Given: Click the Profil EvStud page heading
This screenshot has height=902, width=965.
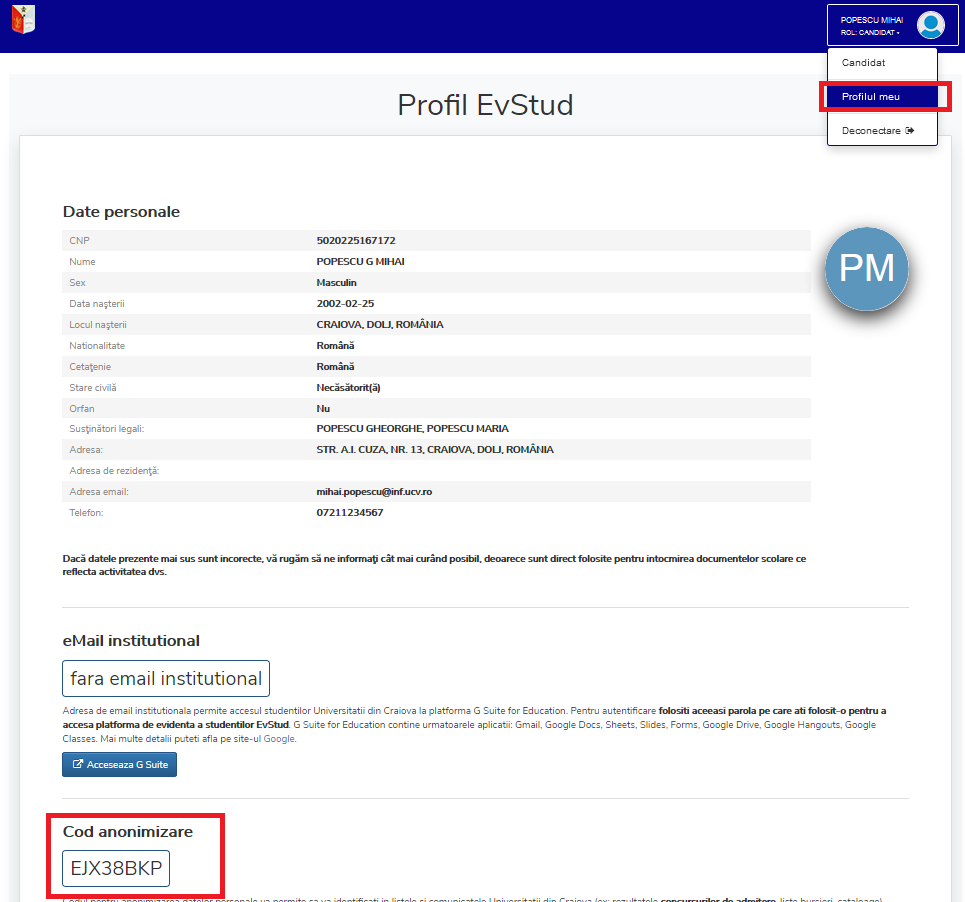Looking at the screenshot, I should point(485,105).
